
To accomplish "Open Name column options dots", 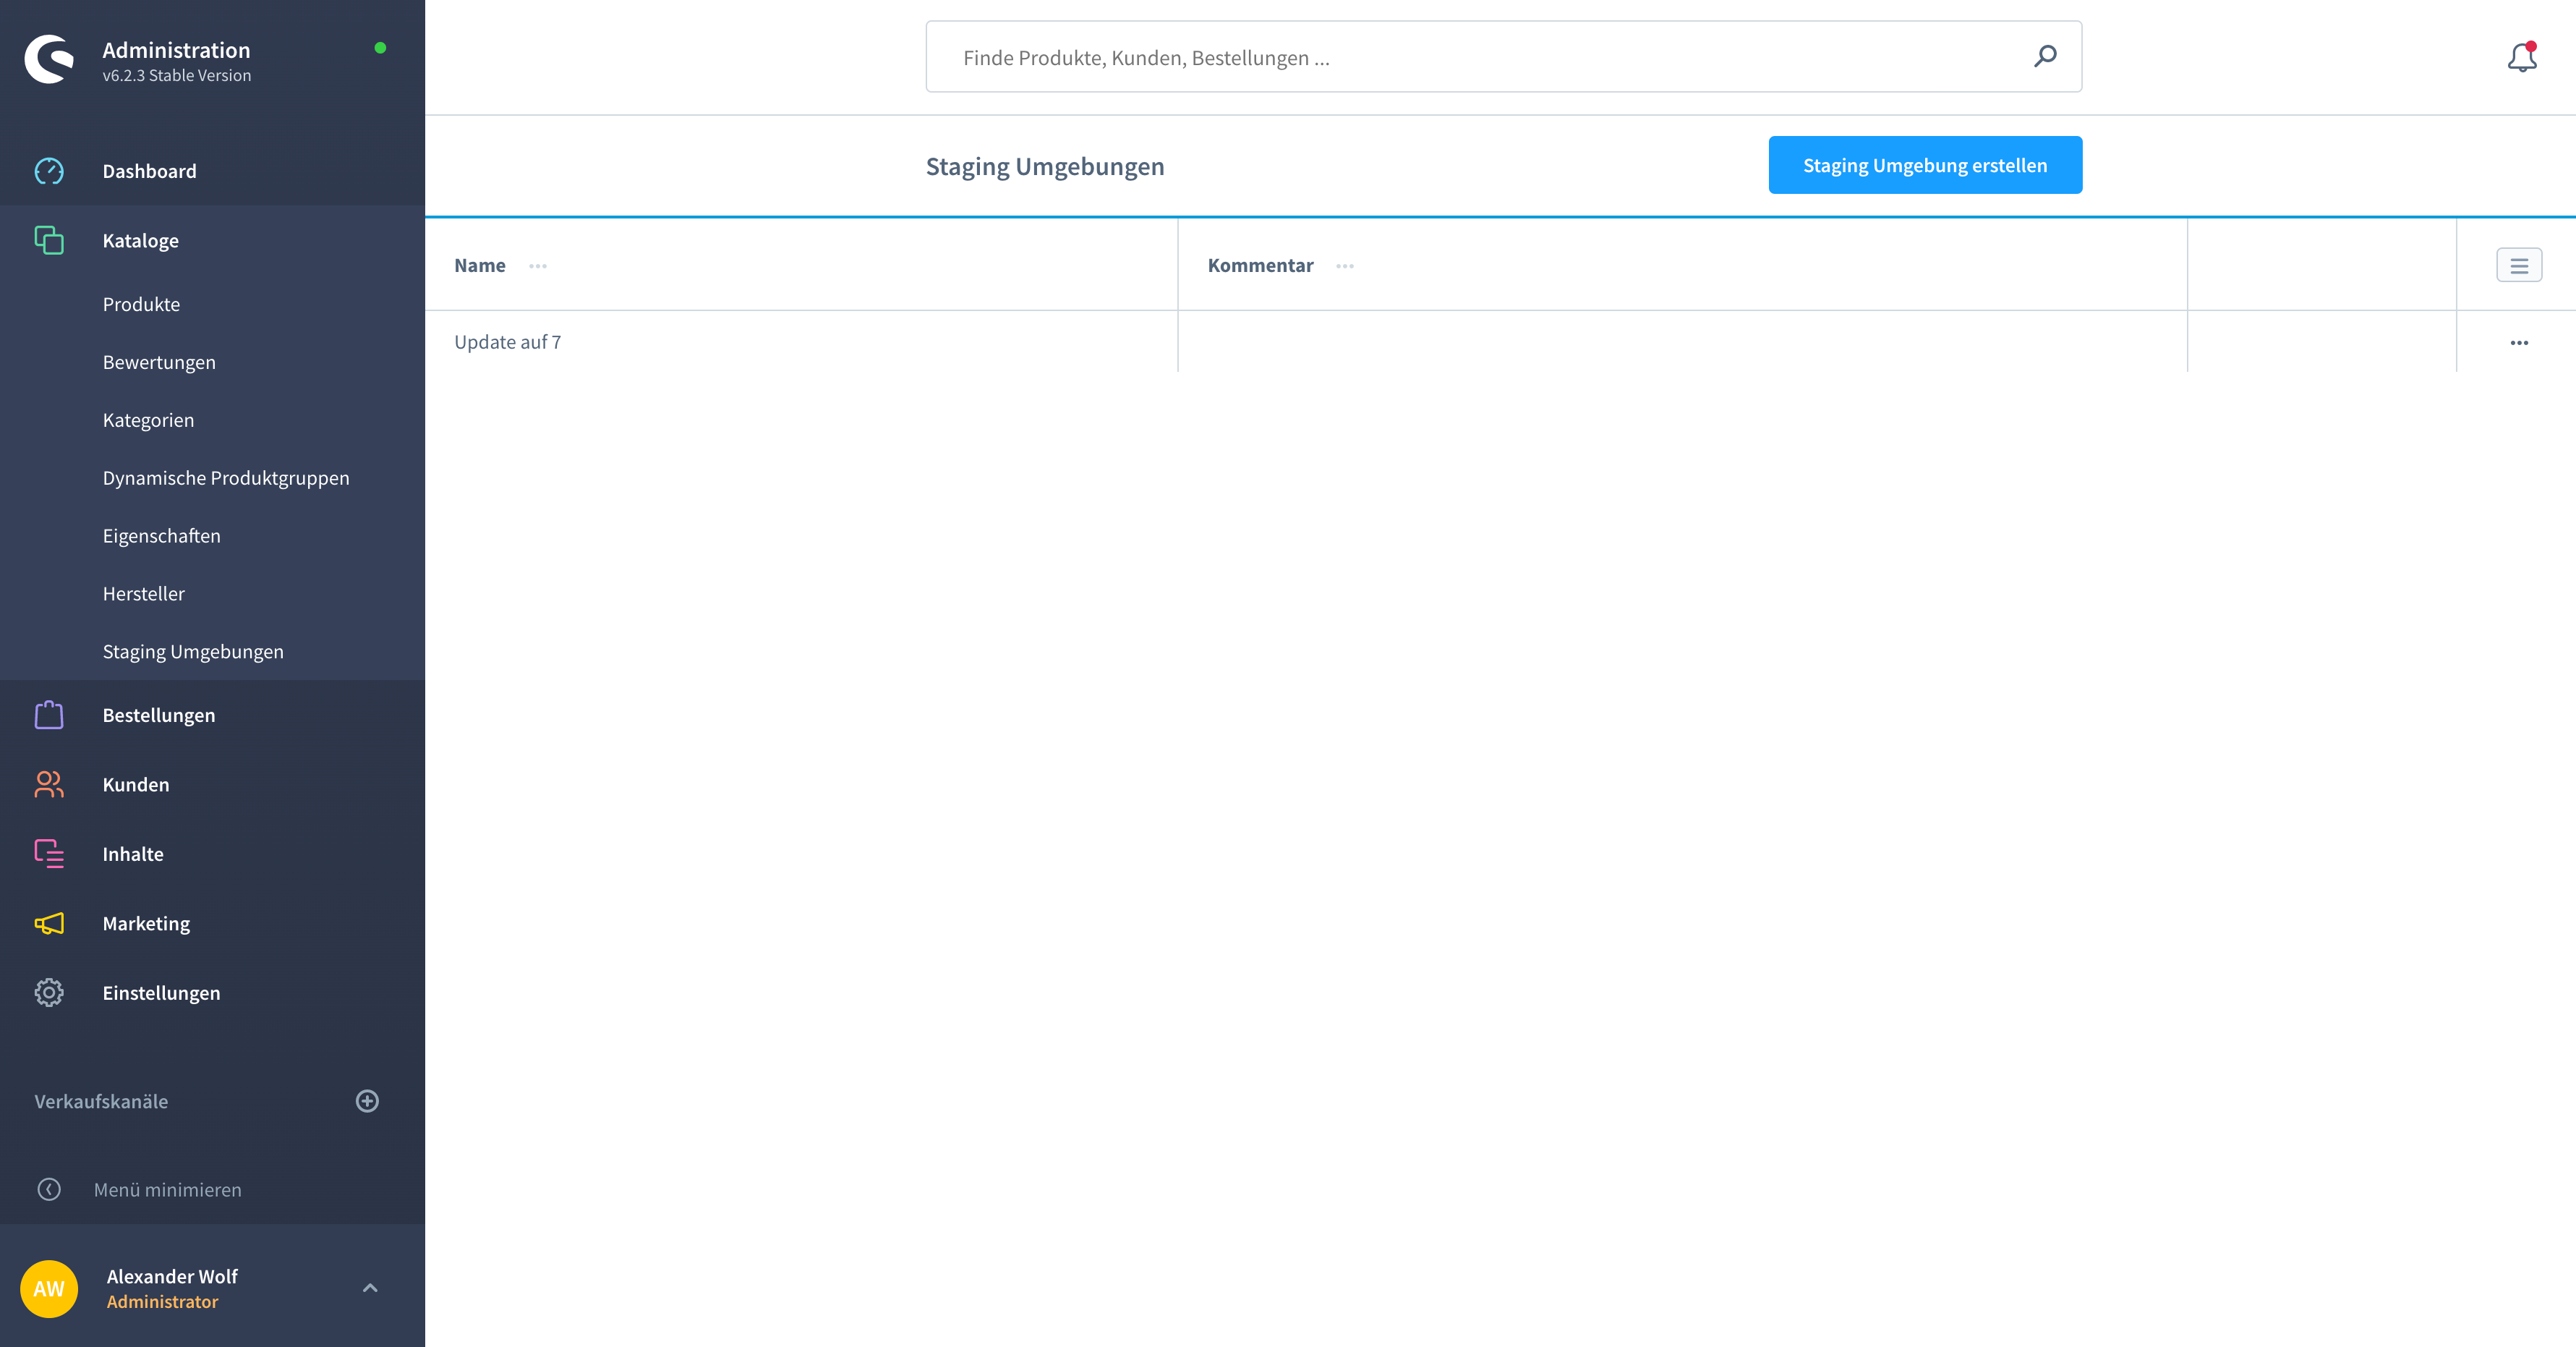I will click(538, 266).
